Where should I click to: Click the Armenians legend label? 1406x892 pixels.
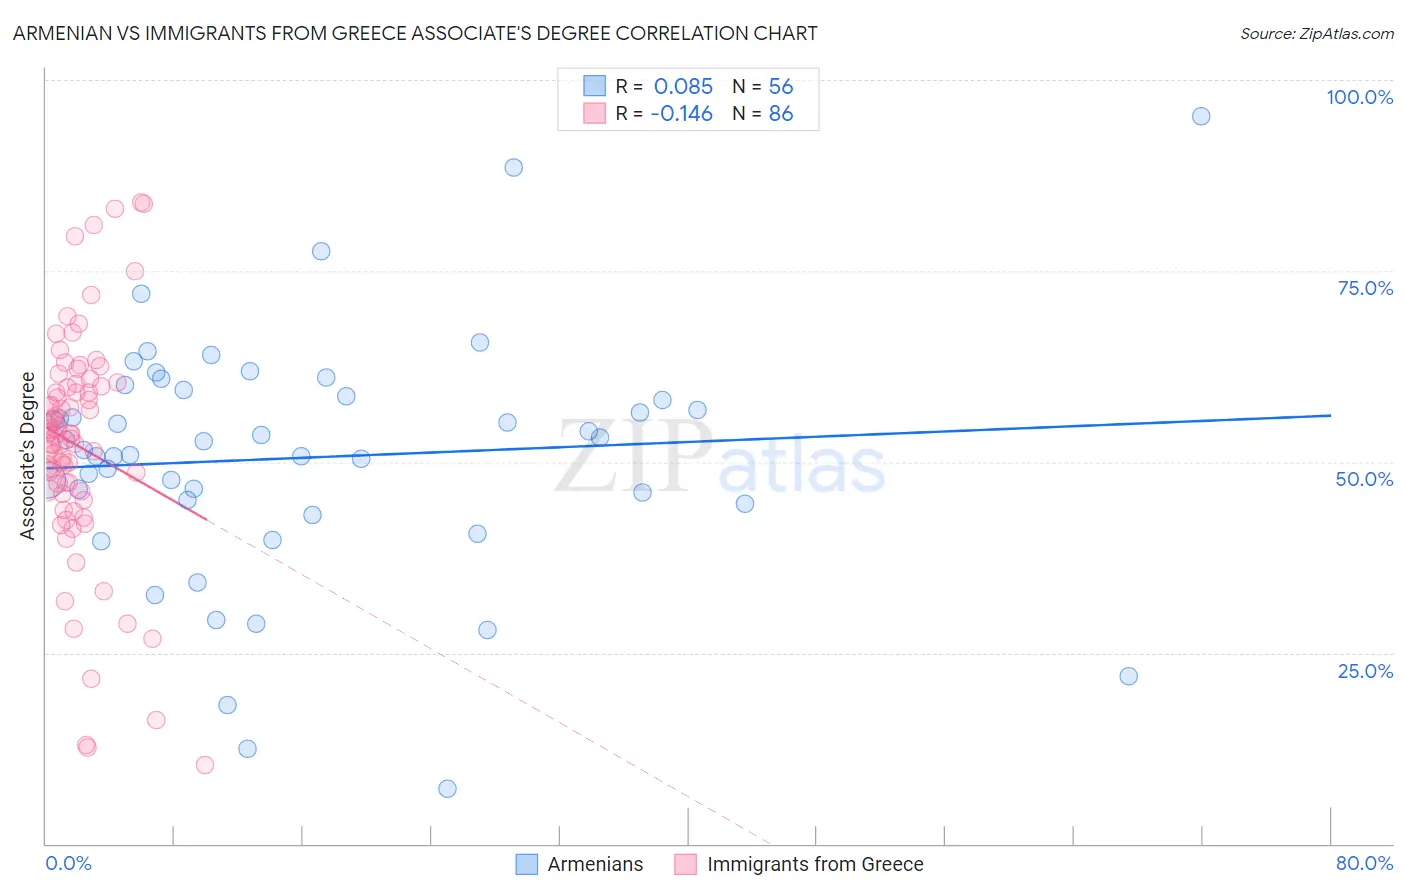(595, 864)
